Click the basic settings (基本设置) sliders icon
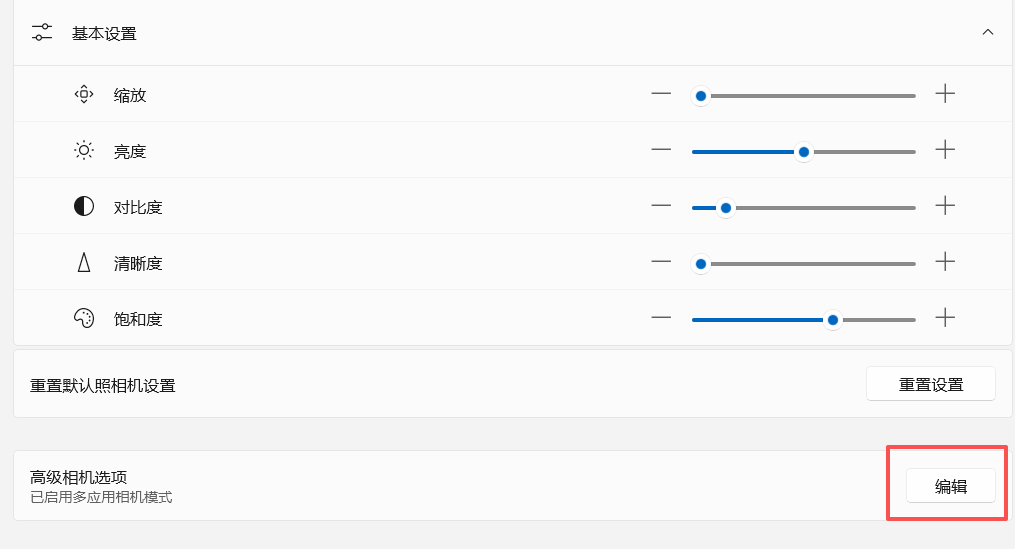 click(42, 32)
